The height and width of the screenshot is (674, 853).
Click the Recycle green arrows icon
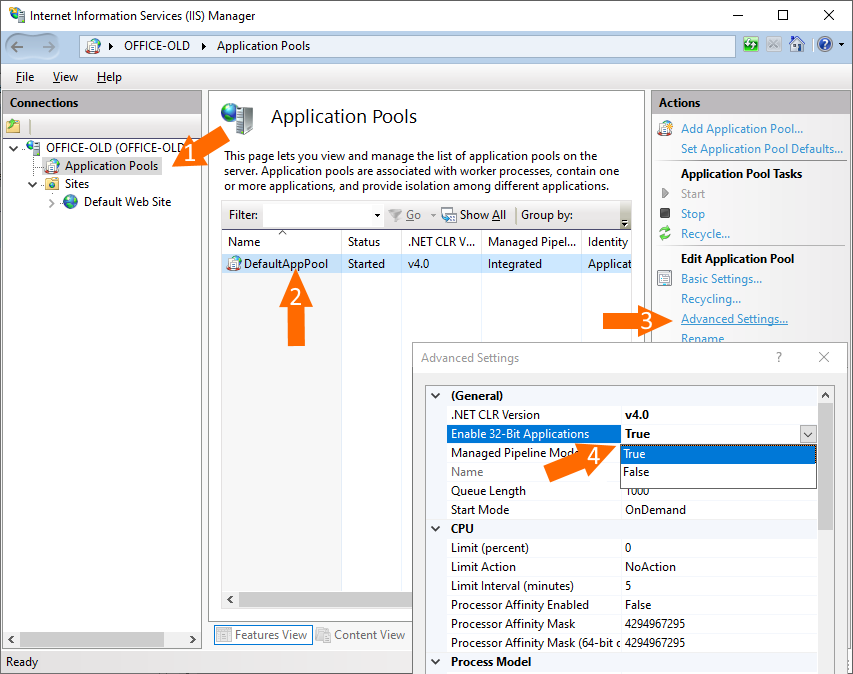(x=665, y=233)
